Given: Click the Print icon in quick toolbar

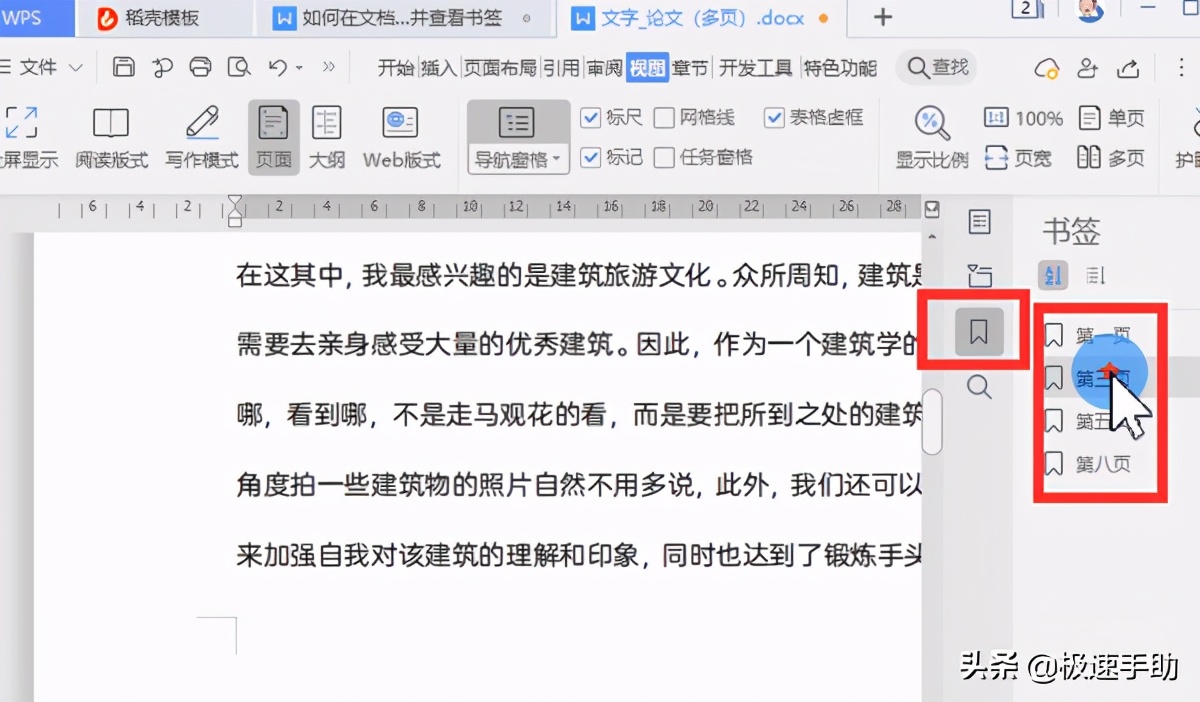Looking at the screenshot, I should point(201,67).
